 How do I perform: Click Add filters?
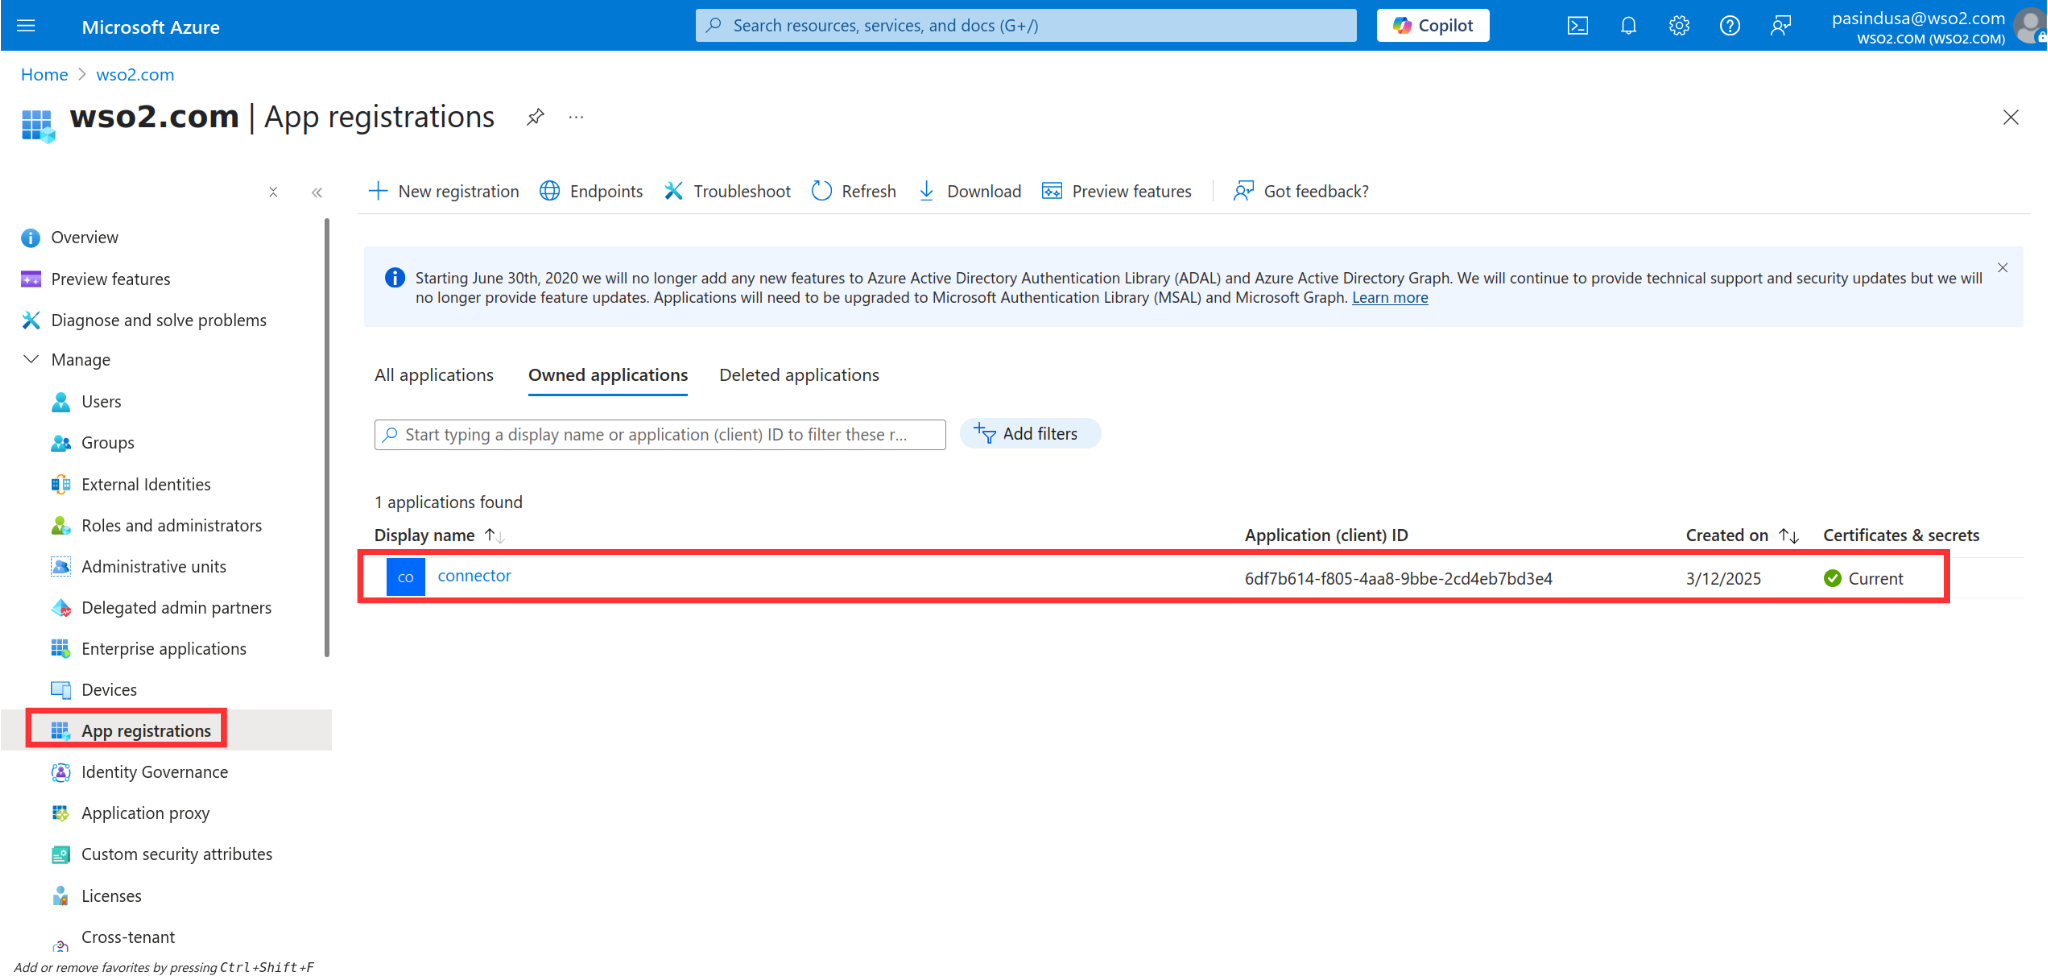pos(1030,434)
